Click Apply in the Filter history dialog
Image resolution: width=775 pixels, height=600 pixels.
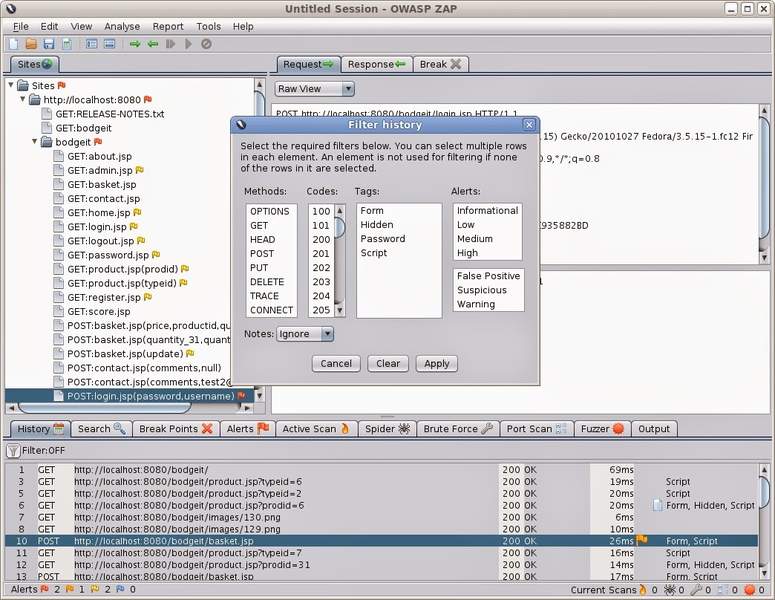[x=436, y=363]
